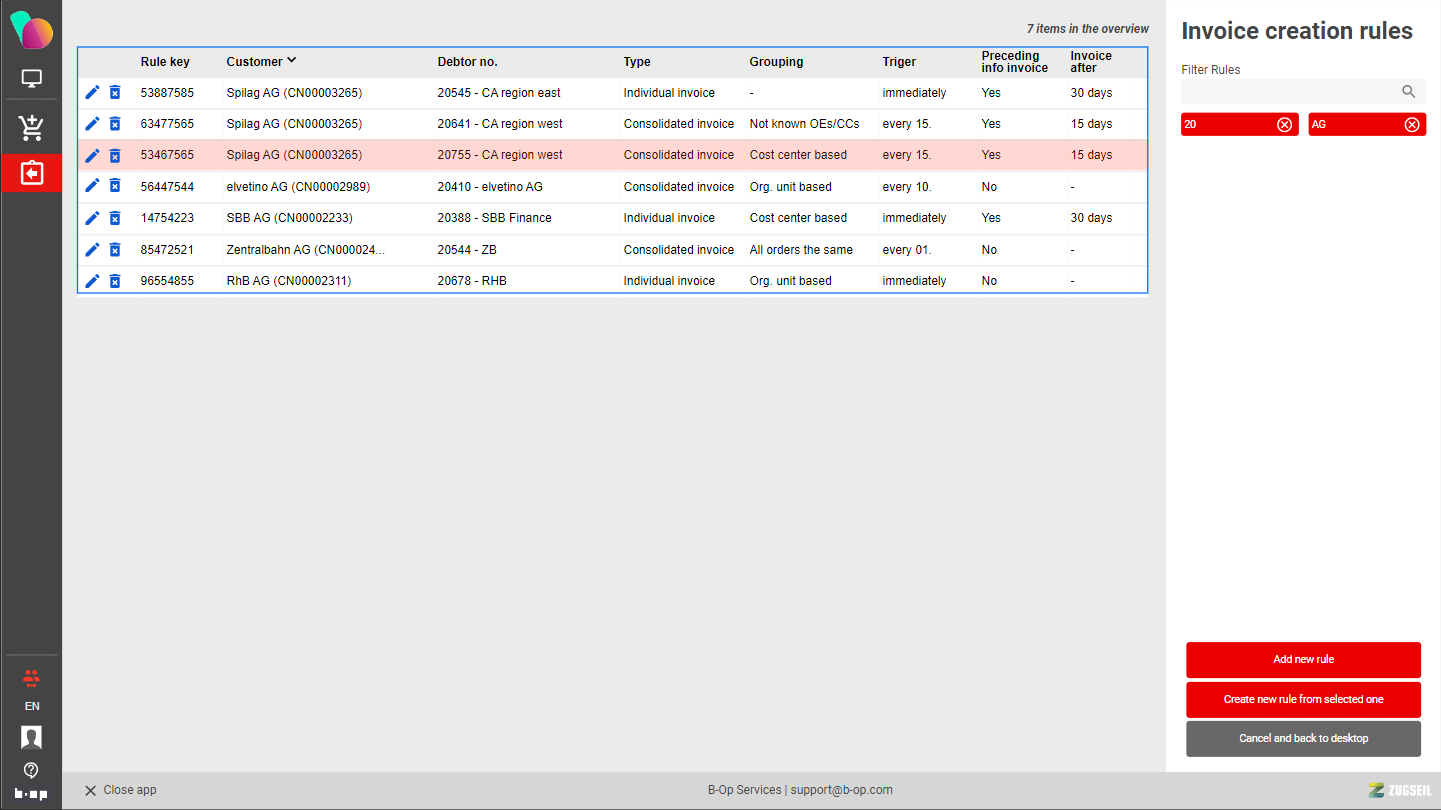Switch language via EN selector
Viewport: 1441px width, 810px height.
tap(31, 706)
